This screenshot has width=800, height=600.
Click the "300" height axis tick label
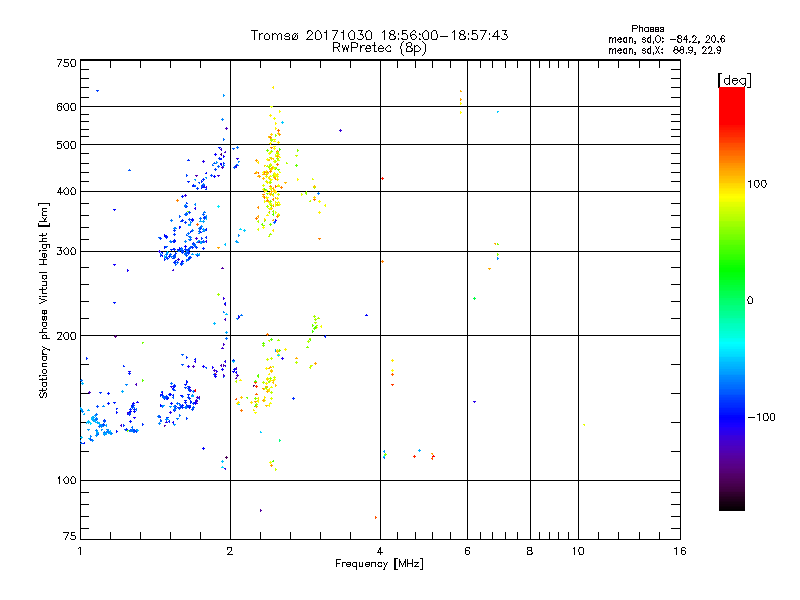[x=67, y=252]
